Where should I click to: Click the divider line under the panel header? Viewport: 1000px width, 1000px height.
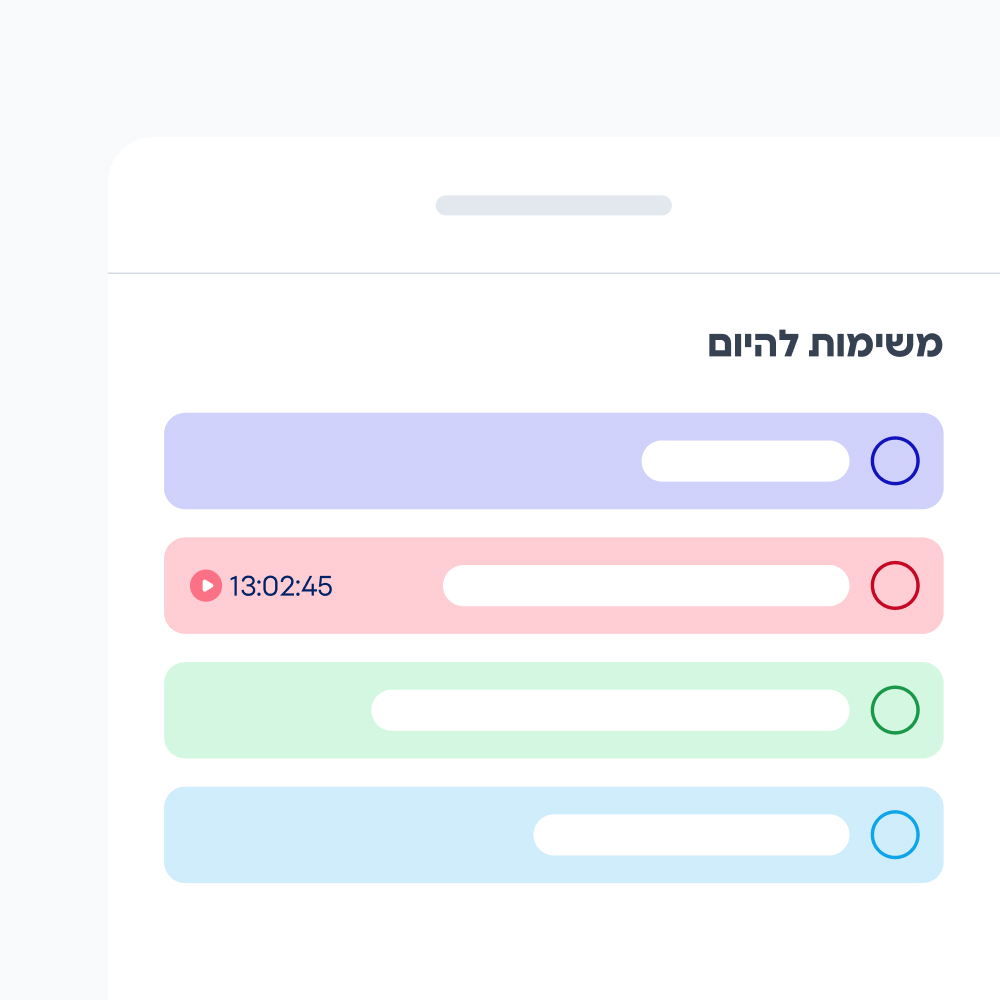coord(553,272)
